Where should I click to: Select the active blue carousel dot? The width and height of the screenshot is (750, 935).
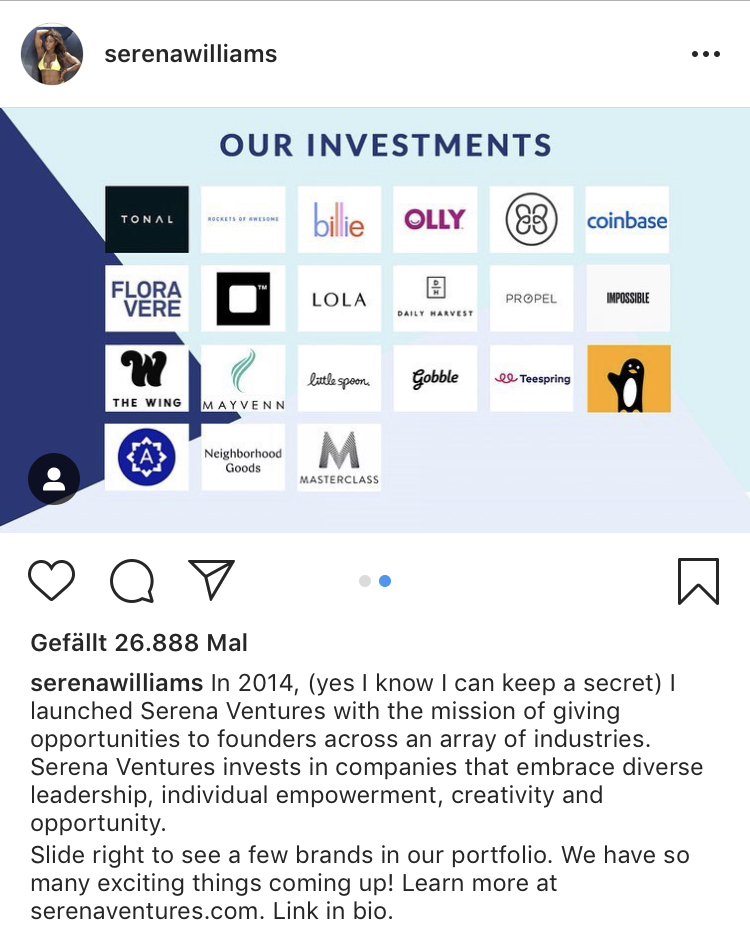coord(385,581)
